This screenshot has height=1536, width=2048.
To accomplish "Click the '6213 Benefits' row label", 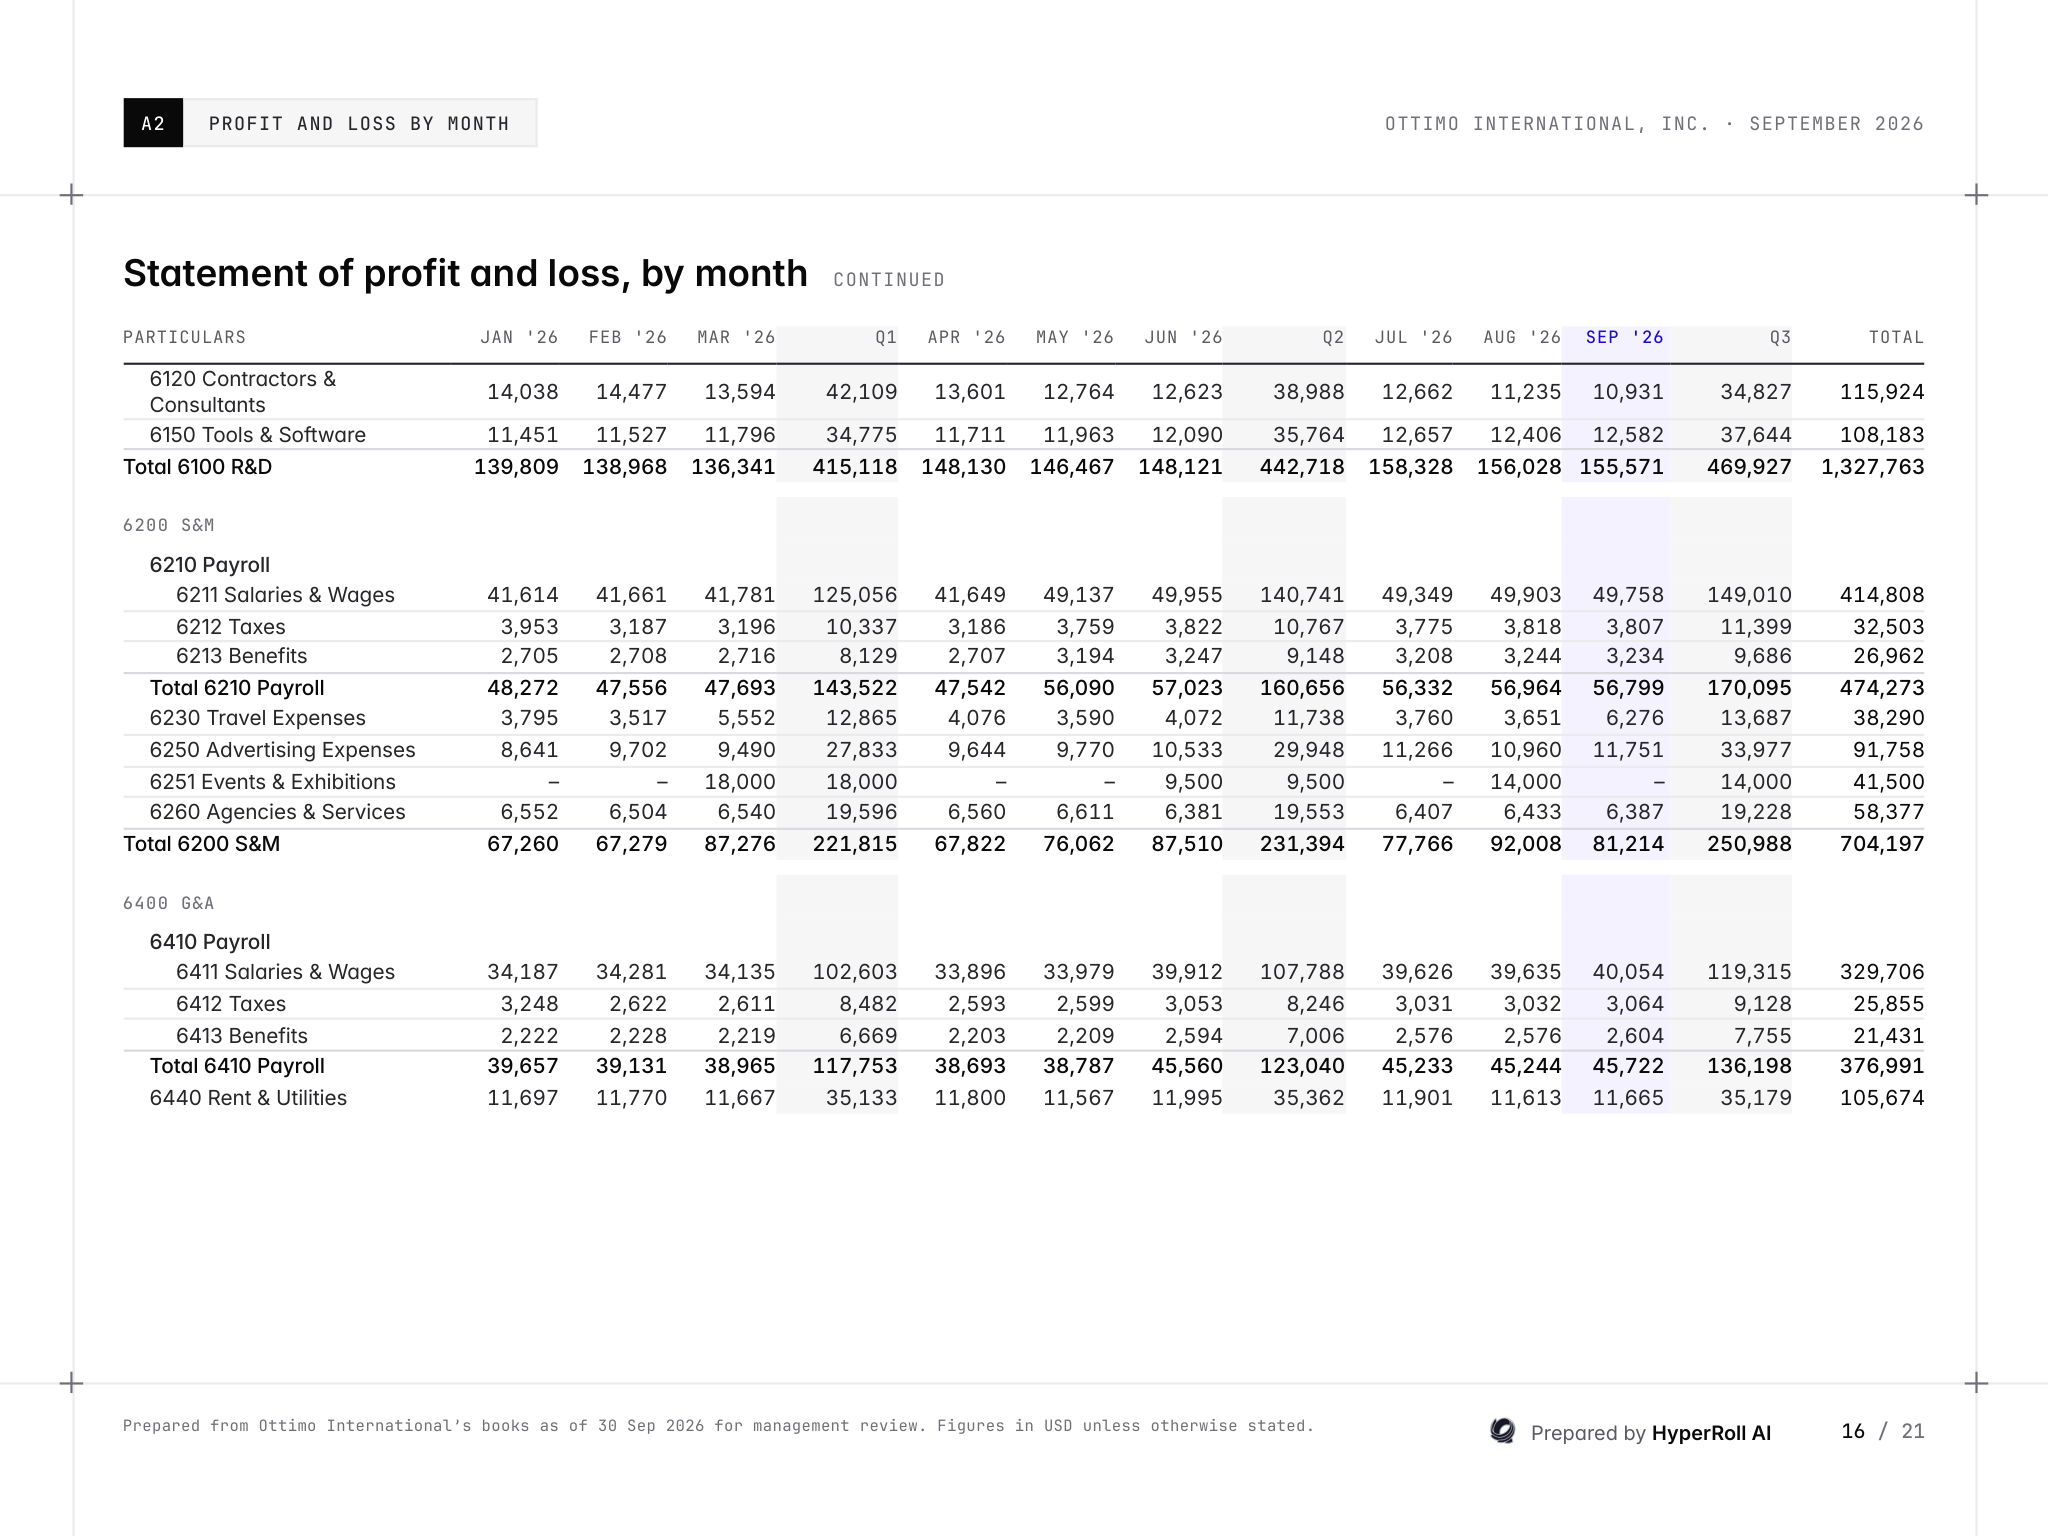I will (241, 656).
